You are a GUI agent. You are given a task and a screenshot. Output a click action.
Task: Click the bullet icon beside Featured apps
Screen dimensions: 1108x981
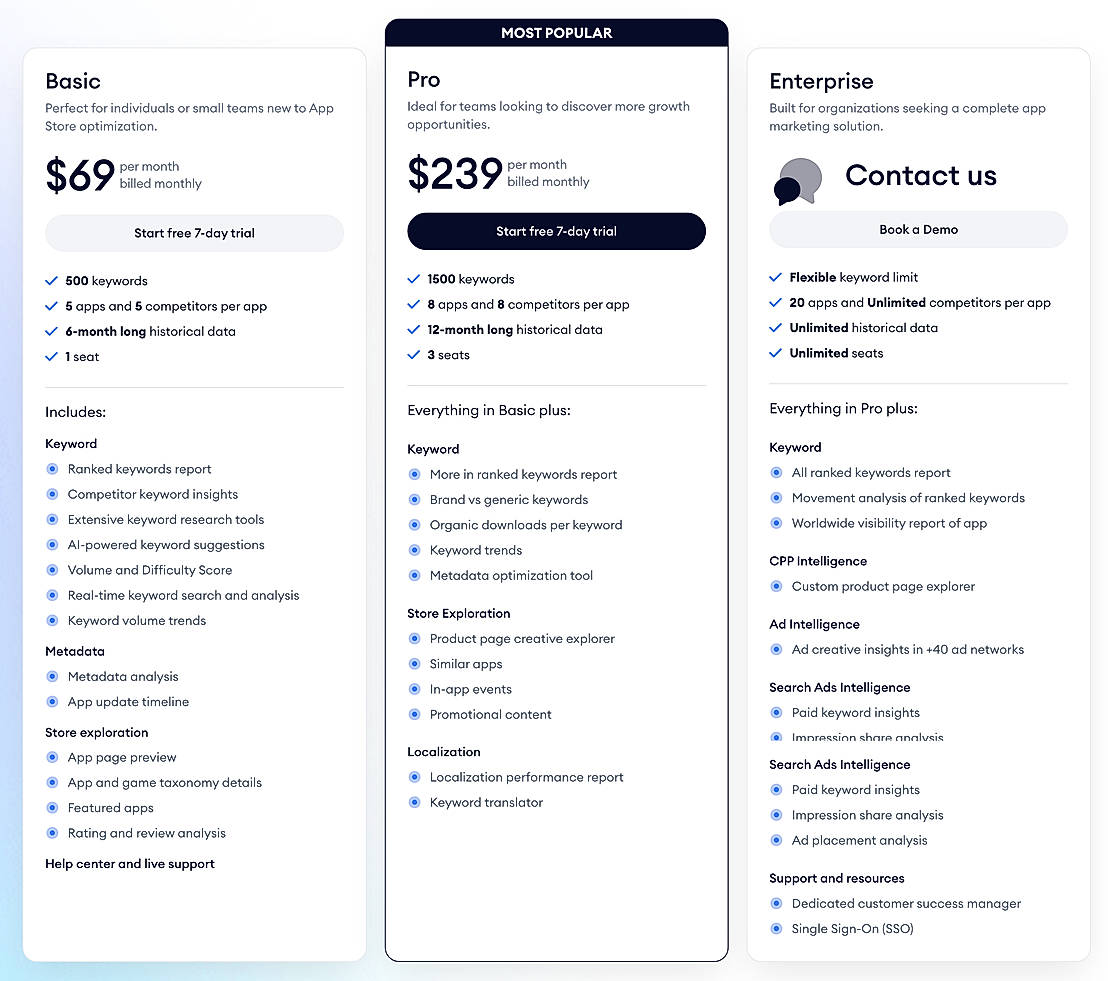pos(52,807)
